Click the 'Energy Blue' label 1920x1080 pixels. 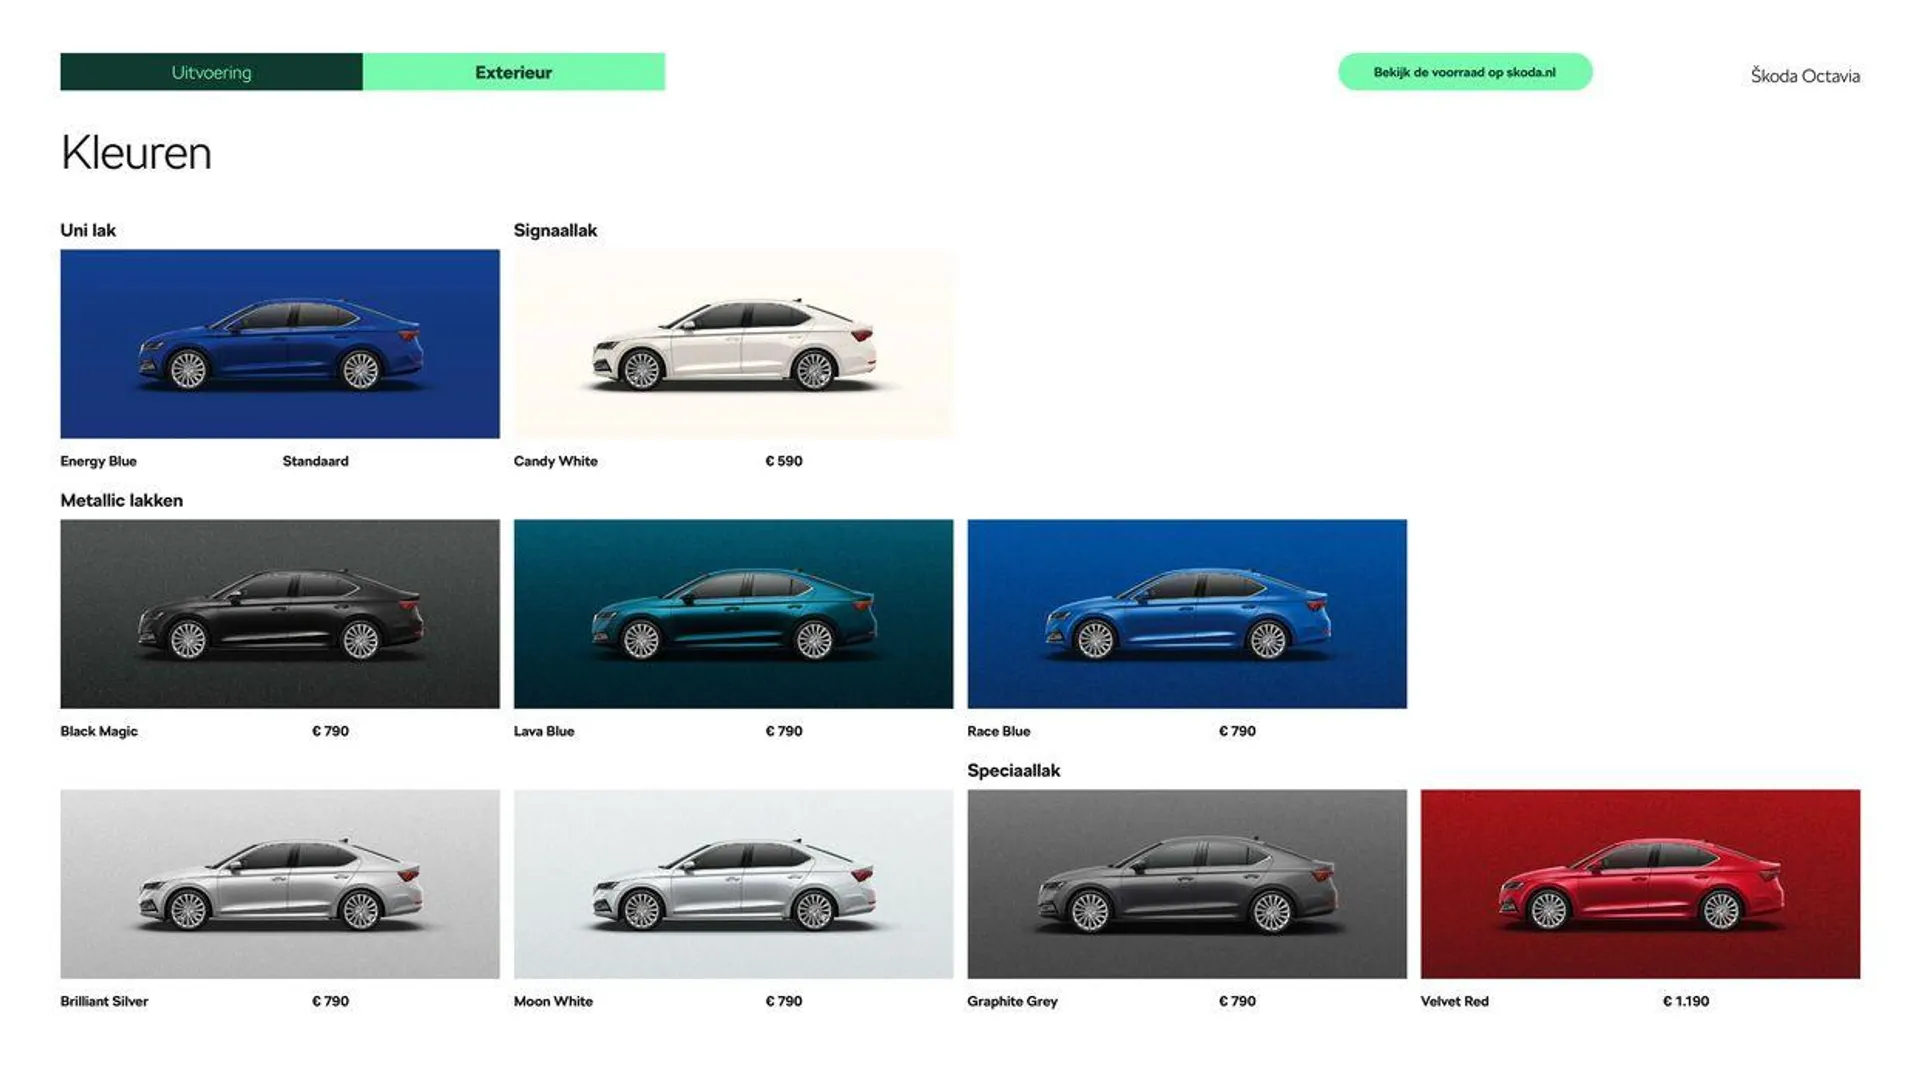point(98,461)
